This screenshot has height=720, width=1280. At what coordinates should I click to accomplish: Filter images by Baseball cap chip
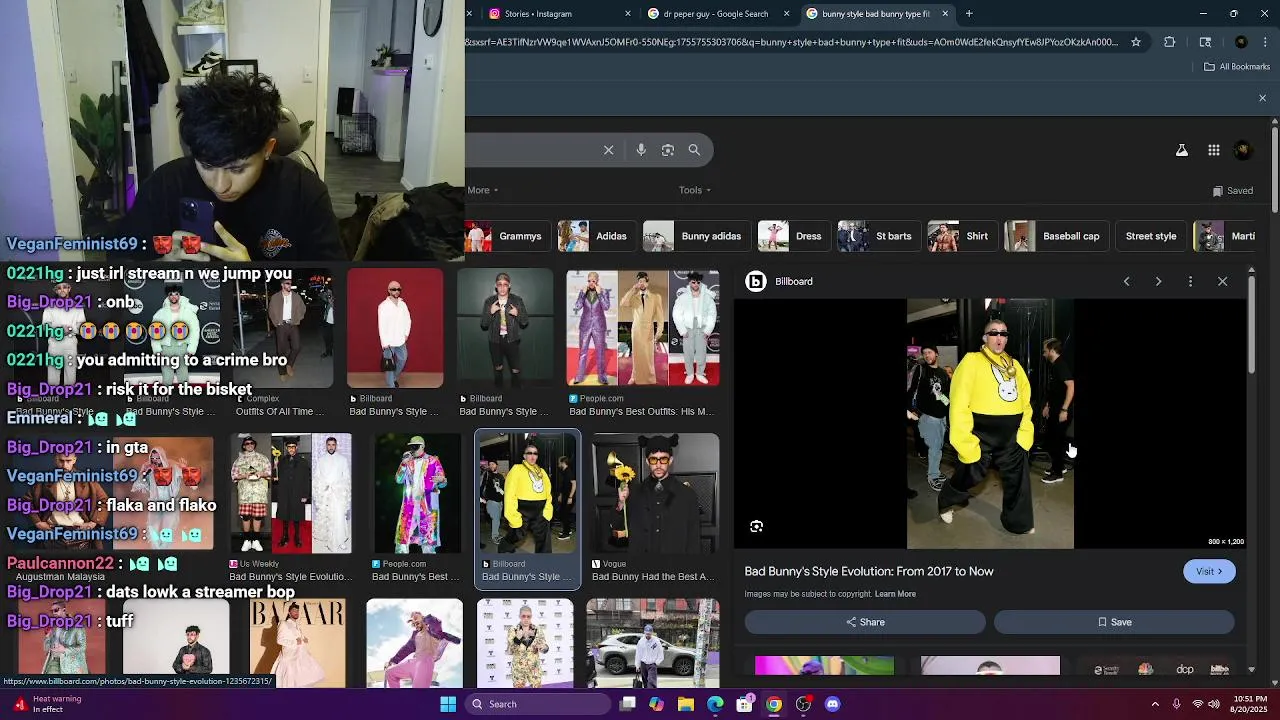coord(1055,236)
